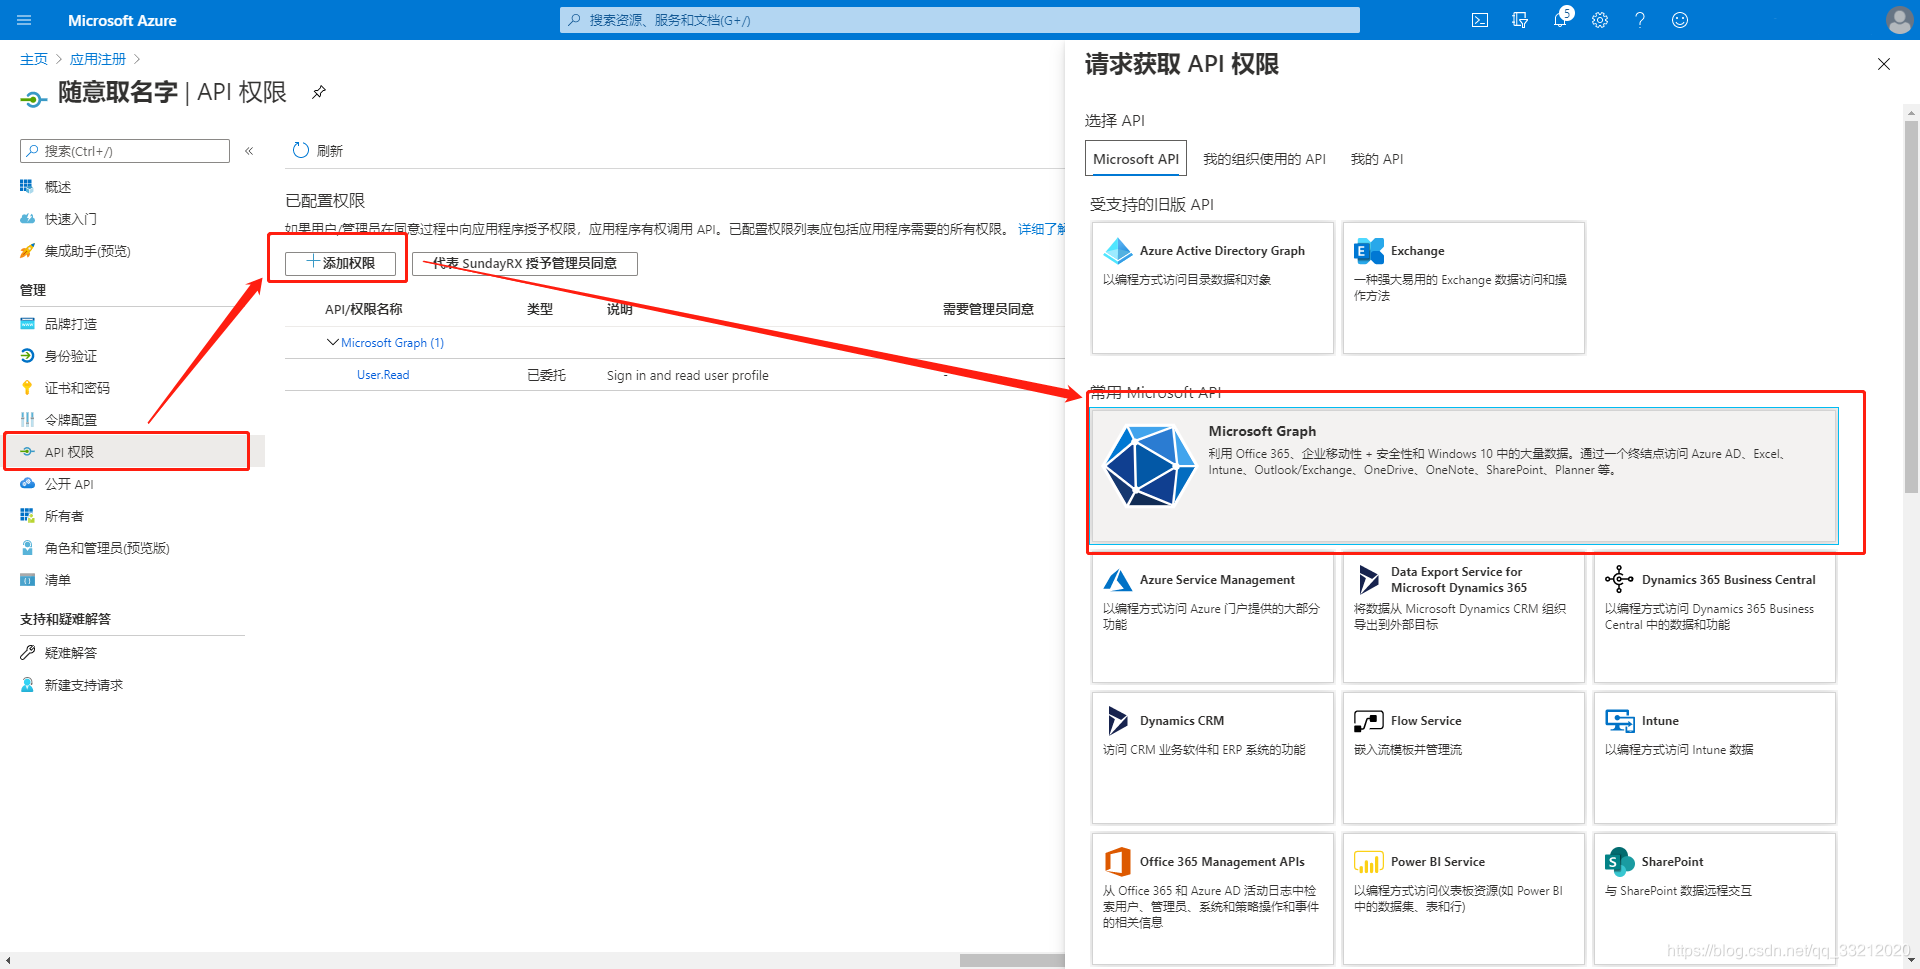Switch to 我的组织使用的 API tab

[1264, 159]
